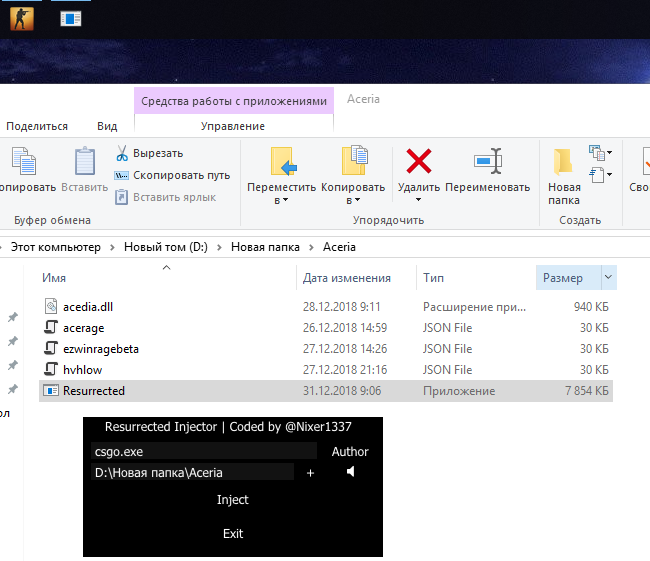Click the Rename (Переименовать) icon
This screenshot has height=561, width=650.
pos(488,161)
